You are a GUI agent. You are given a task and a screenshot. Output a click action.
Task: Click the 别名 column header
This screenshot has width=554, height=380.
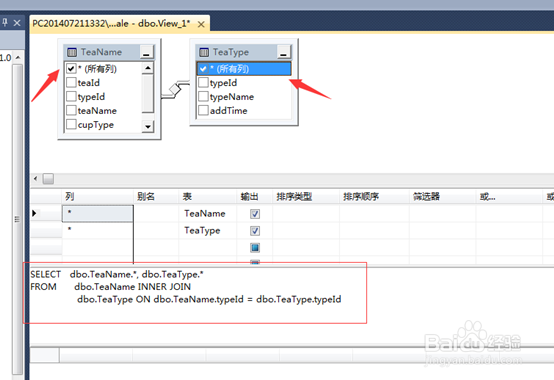(x=156, y=196)
